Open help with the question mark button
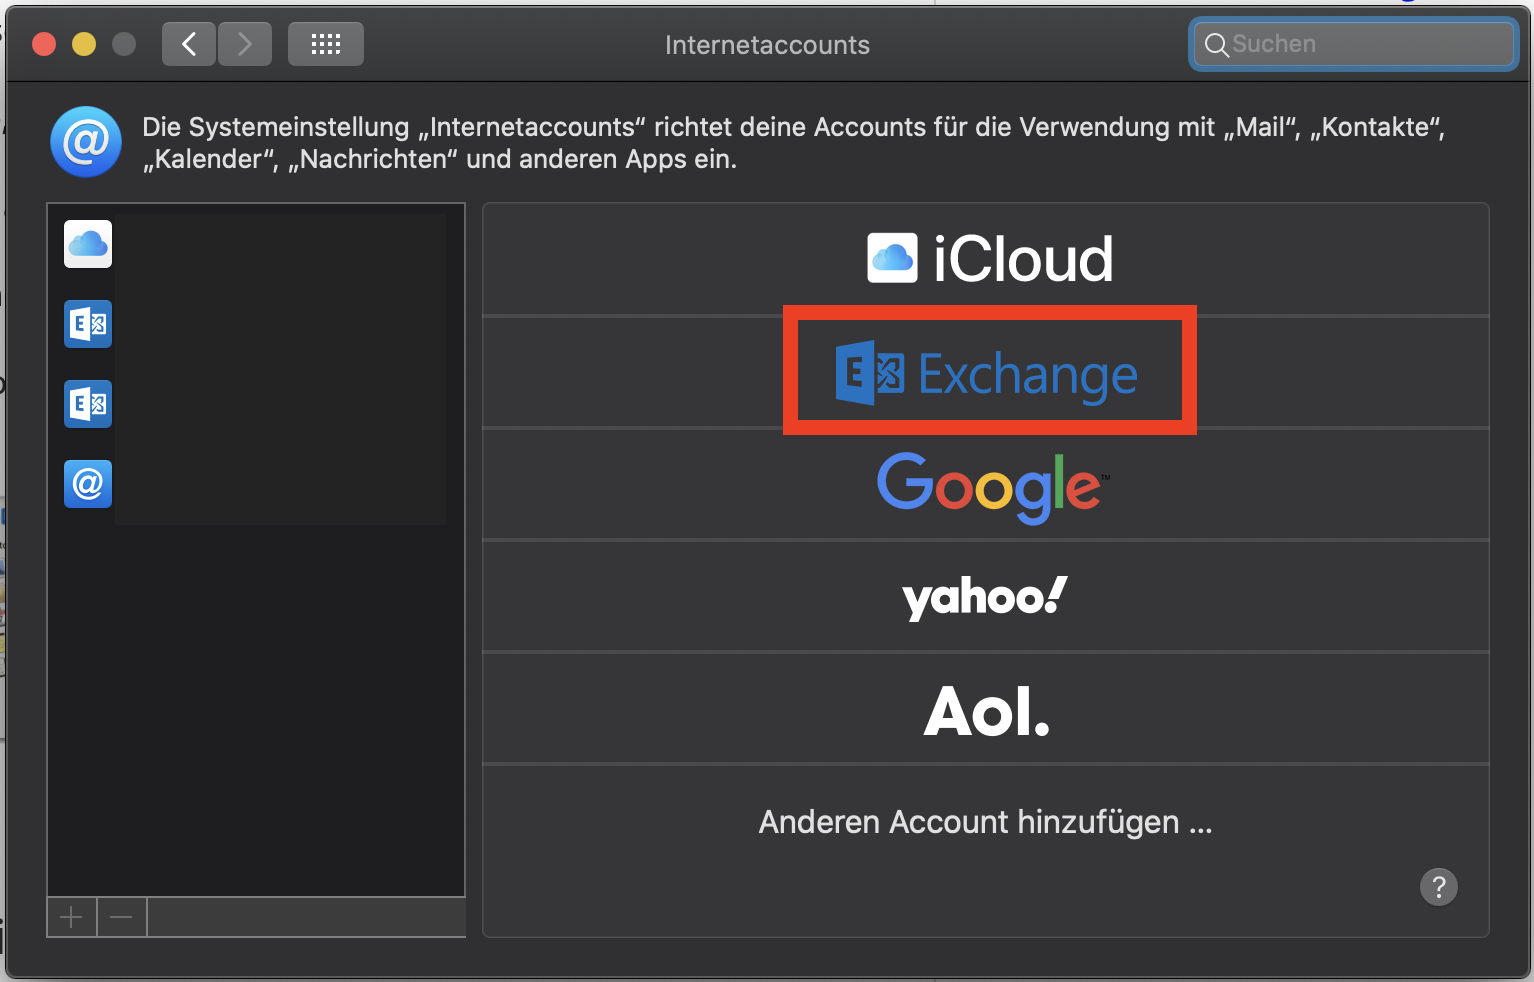Viewport: 1534px width, 982px height. pos(1439,887)
